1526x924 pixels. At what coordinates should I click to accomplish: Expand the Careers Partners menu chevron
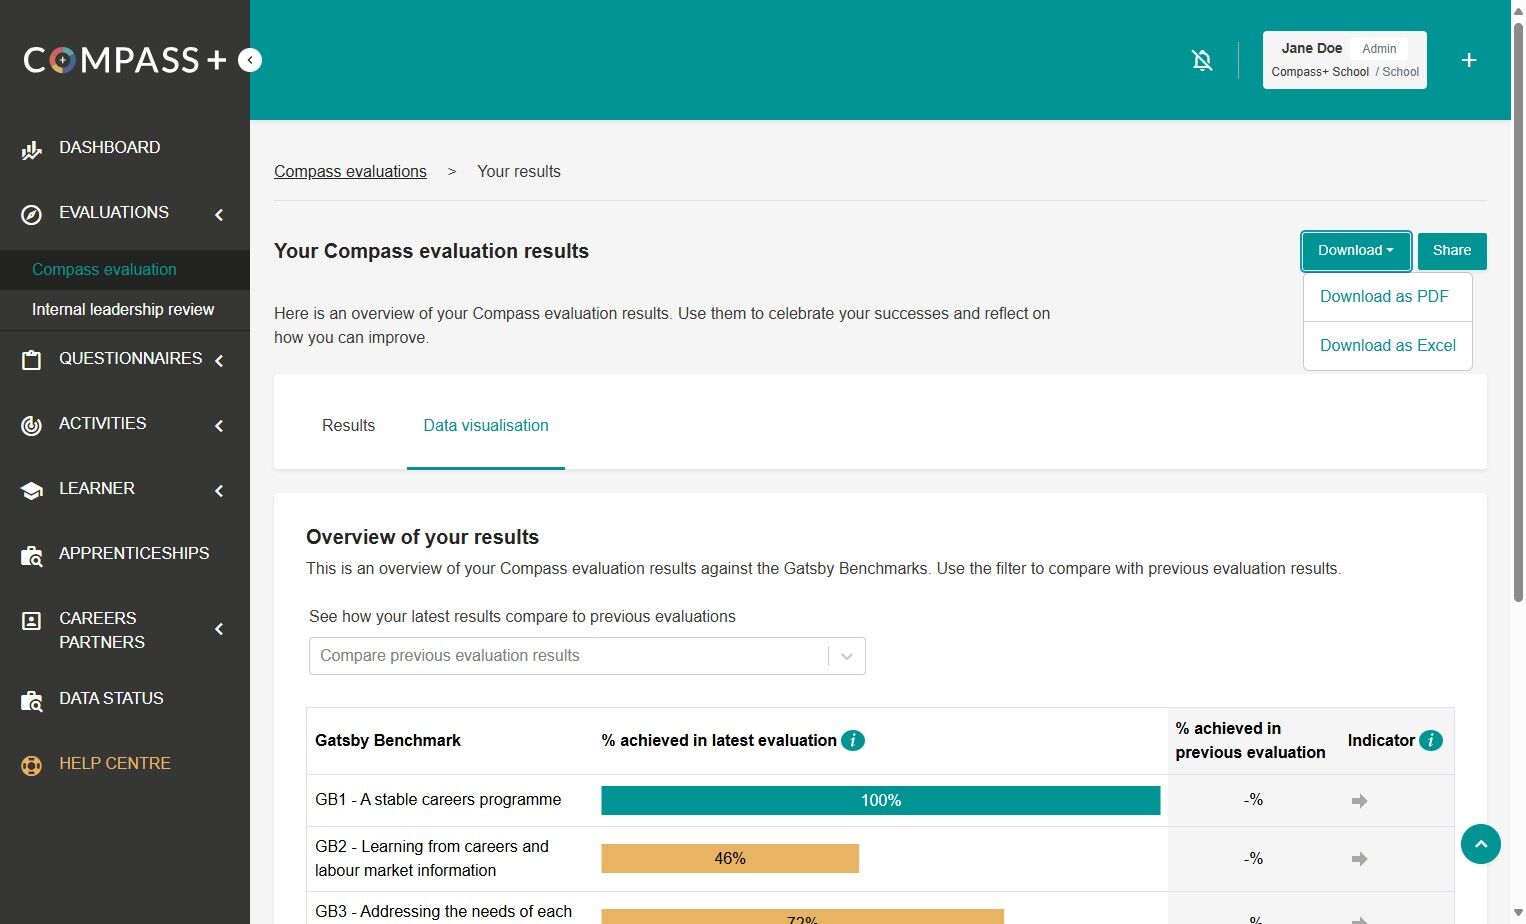pos(219,629)
